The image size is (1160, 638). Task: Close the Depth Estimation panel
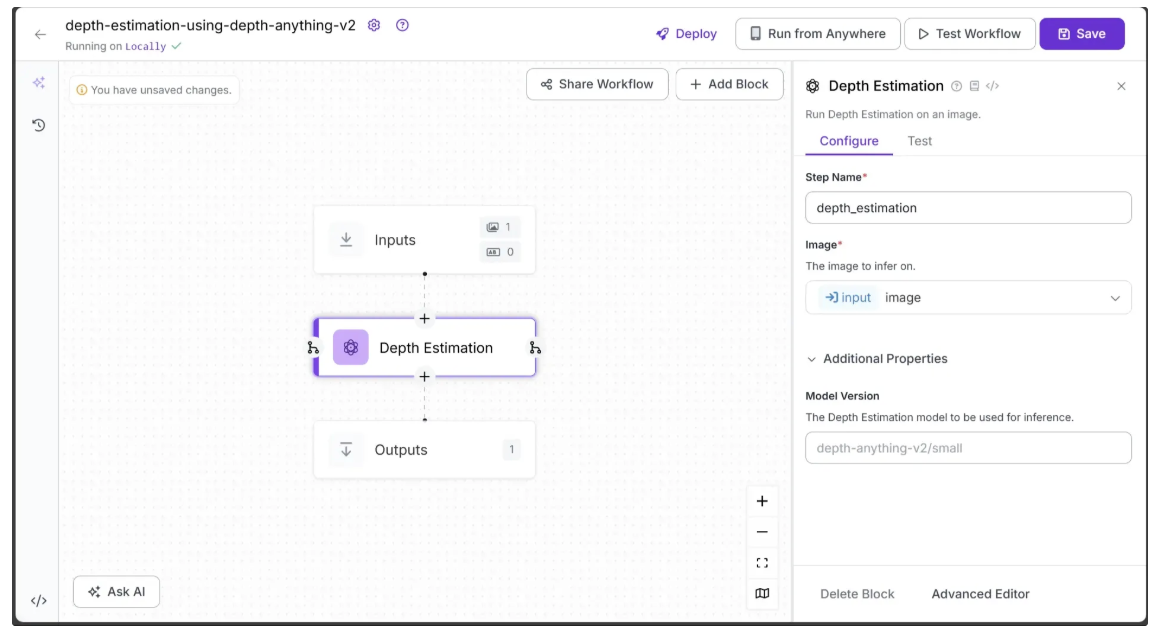(x=1121, y=86)
